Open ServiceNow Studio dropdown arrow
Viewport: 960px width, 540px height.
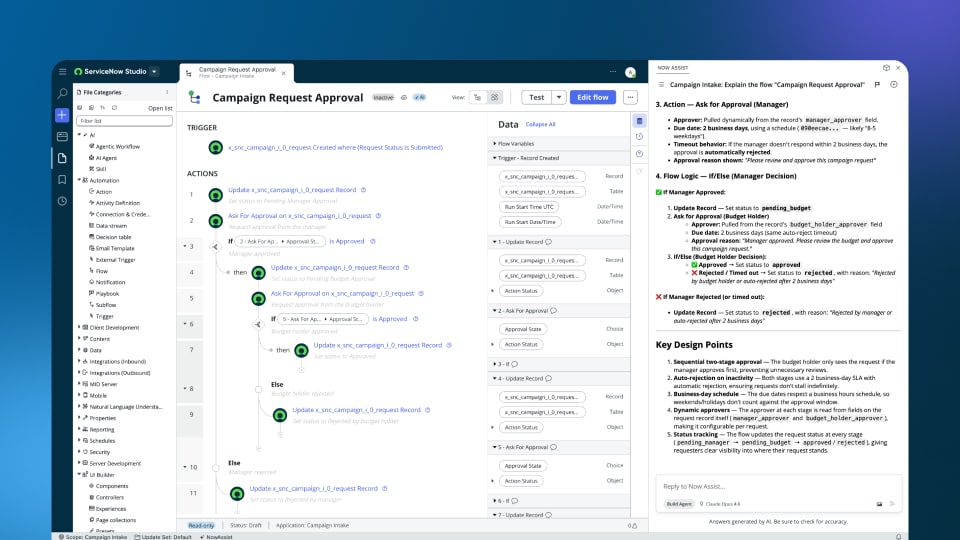click(x=154, y=72)
